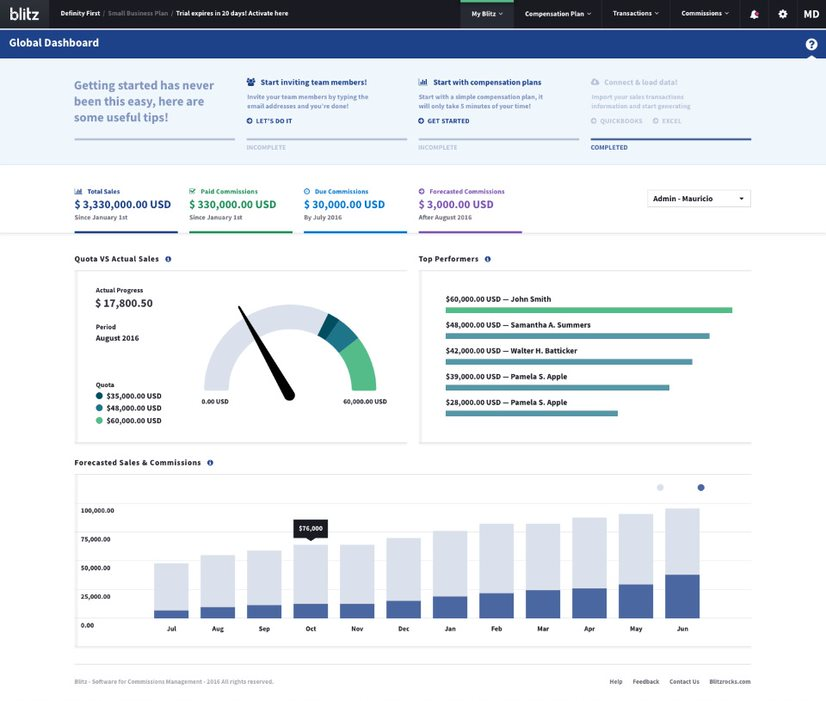Open settings via the gear icon

[x=782, y=14]
